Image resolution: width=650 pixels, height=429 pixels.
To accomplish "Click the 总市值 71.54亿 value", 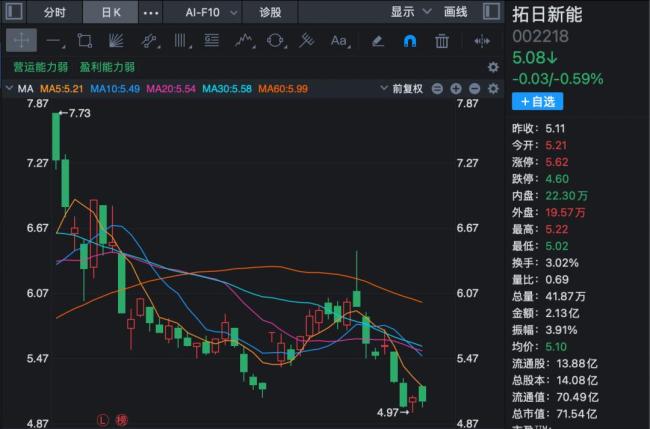I will pos(577,414).
